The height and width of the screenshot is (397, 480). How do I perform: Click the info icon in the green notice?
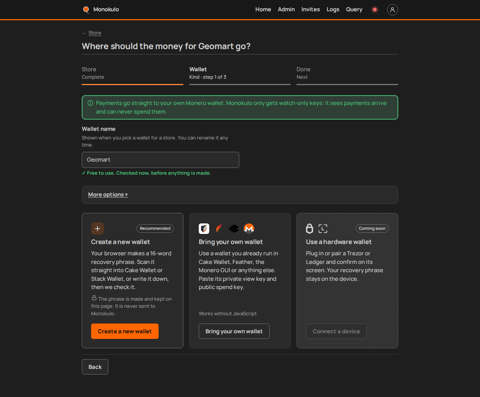90,103
